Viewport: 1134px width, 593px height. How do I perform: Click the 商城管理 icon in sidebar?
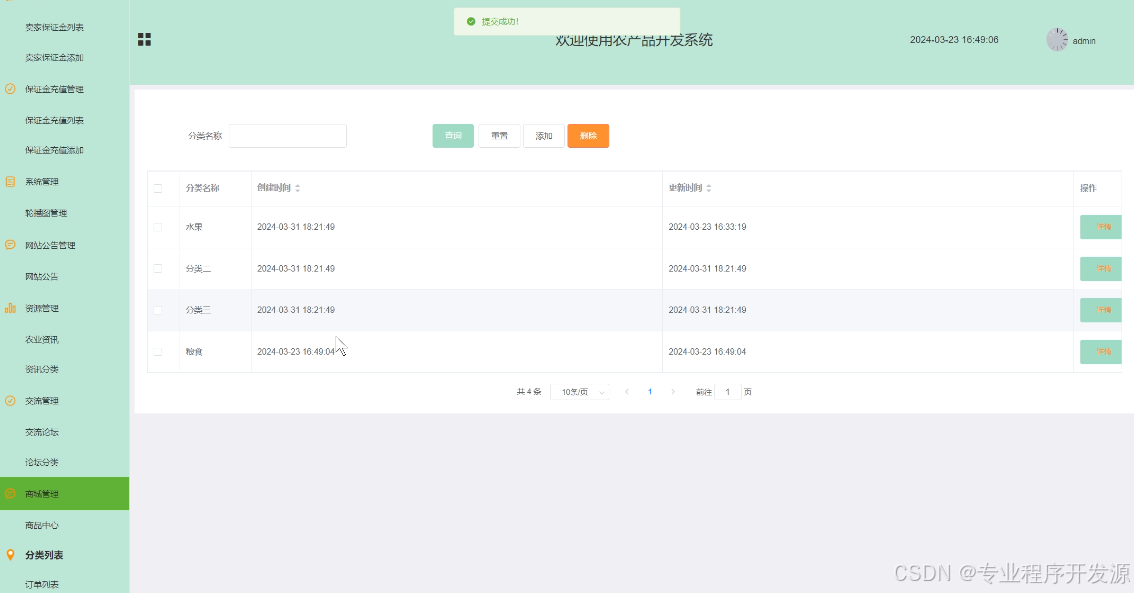coord(10,494)
